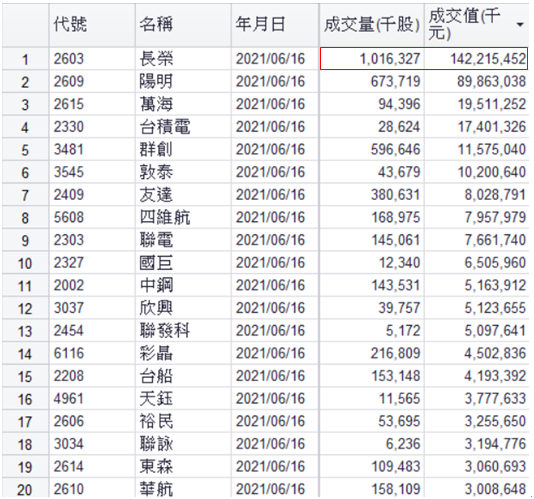Select row header number 1
The image size is (534, 499).
[x=25, y=59]
